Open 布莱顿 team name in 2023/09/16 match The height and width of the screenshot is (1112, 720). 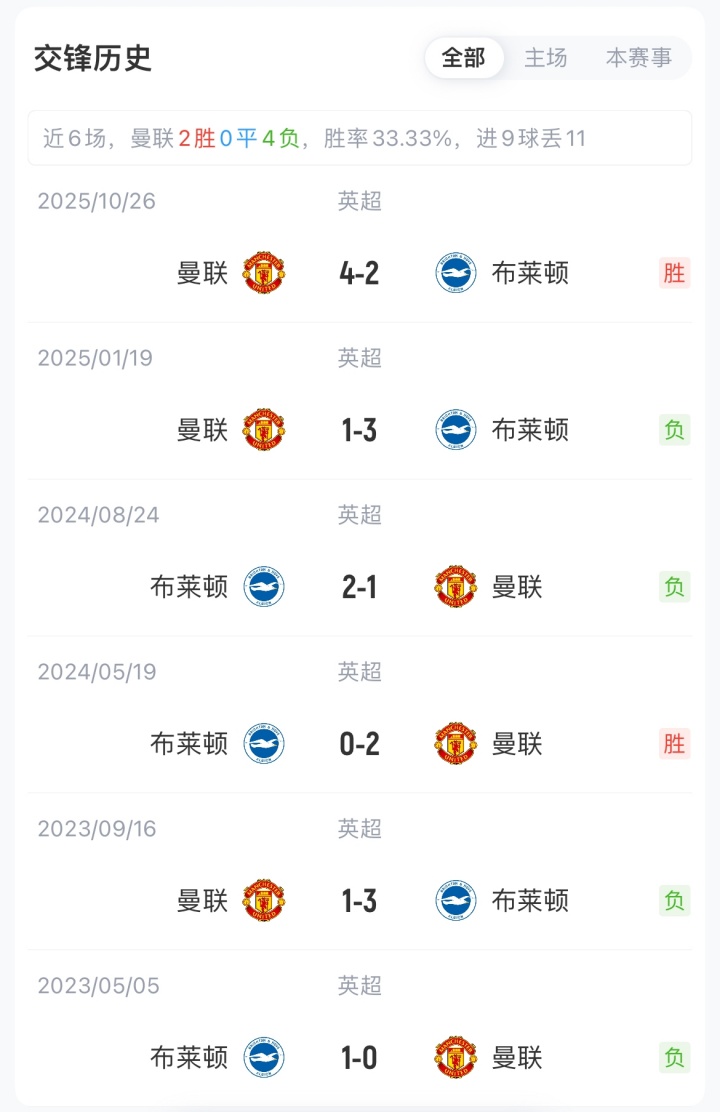pyautogui.click(x=530, y=901)
